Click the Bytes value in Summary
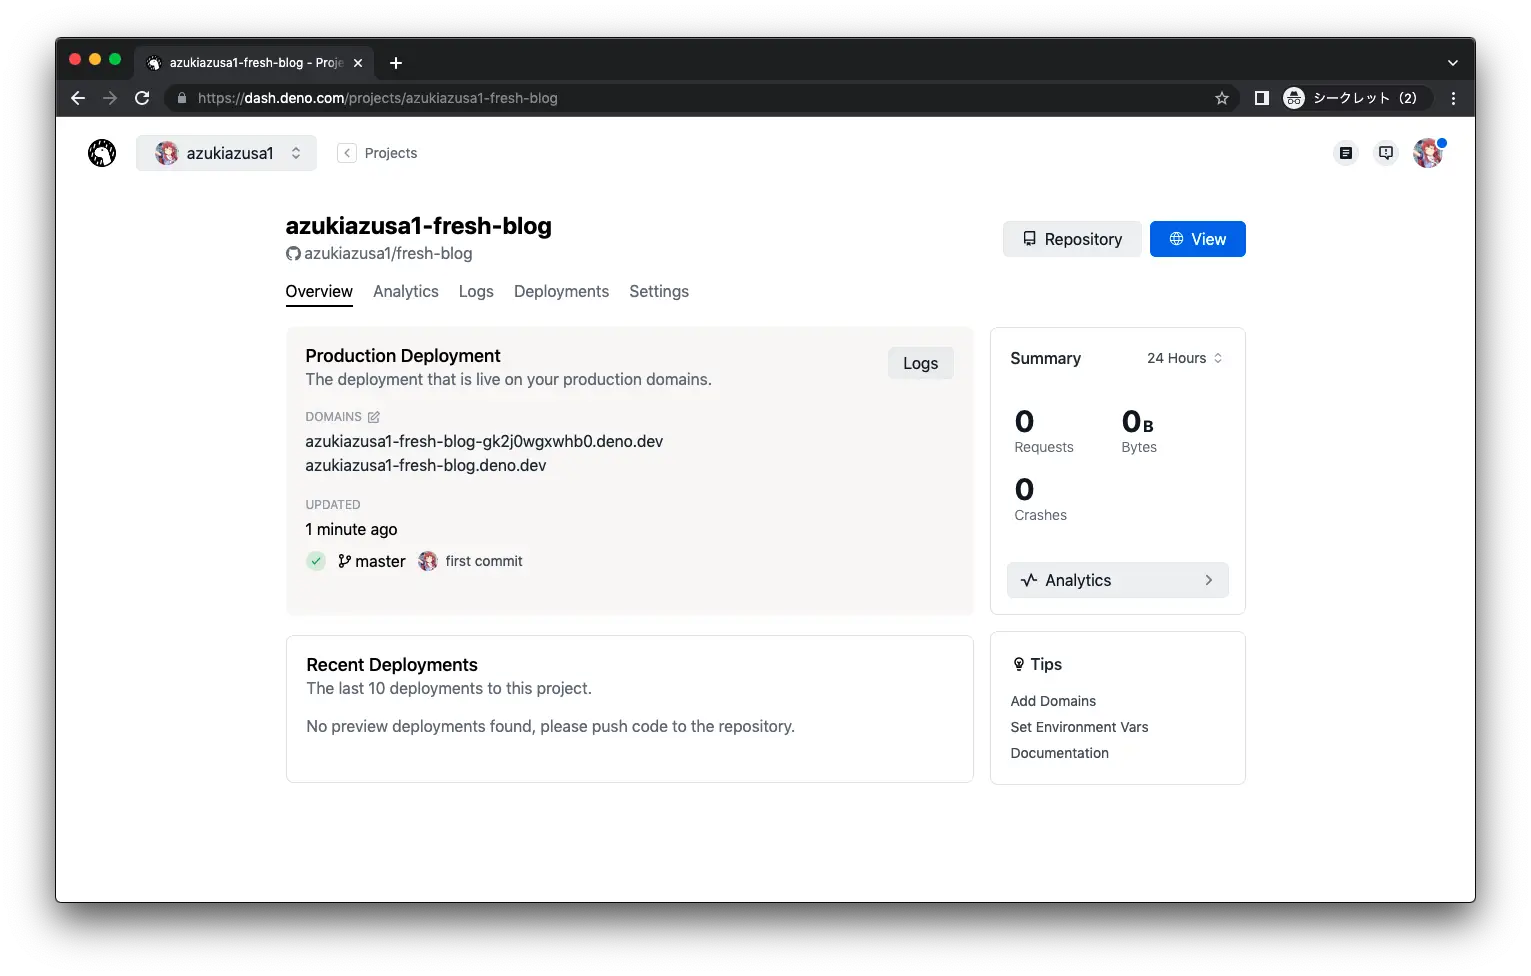 point(1138,421)
